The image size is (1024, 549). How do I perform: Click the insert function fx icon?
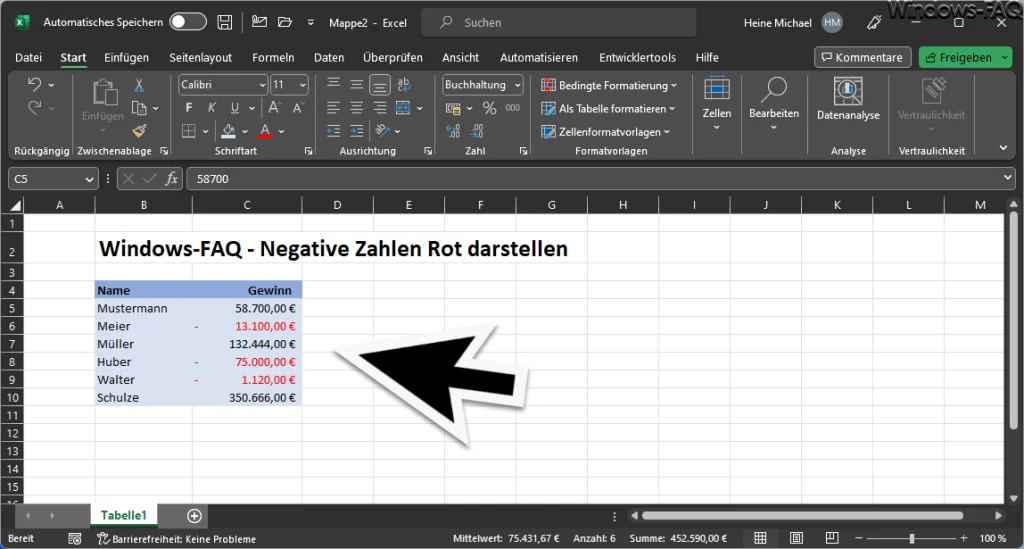click(172, 179)
